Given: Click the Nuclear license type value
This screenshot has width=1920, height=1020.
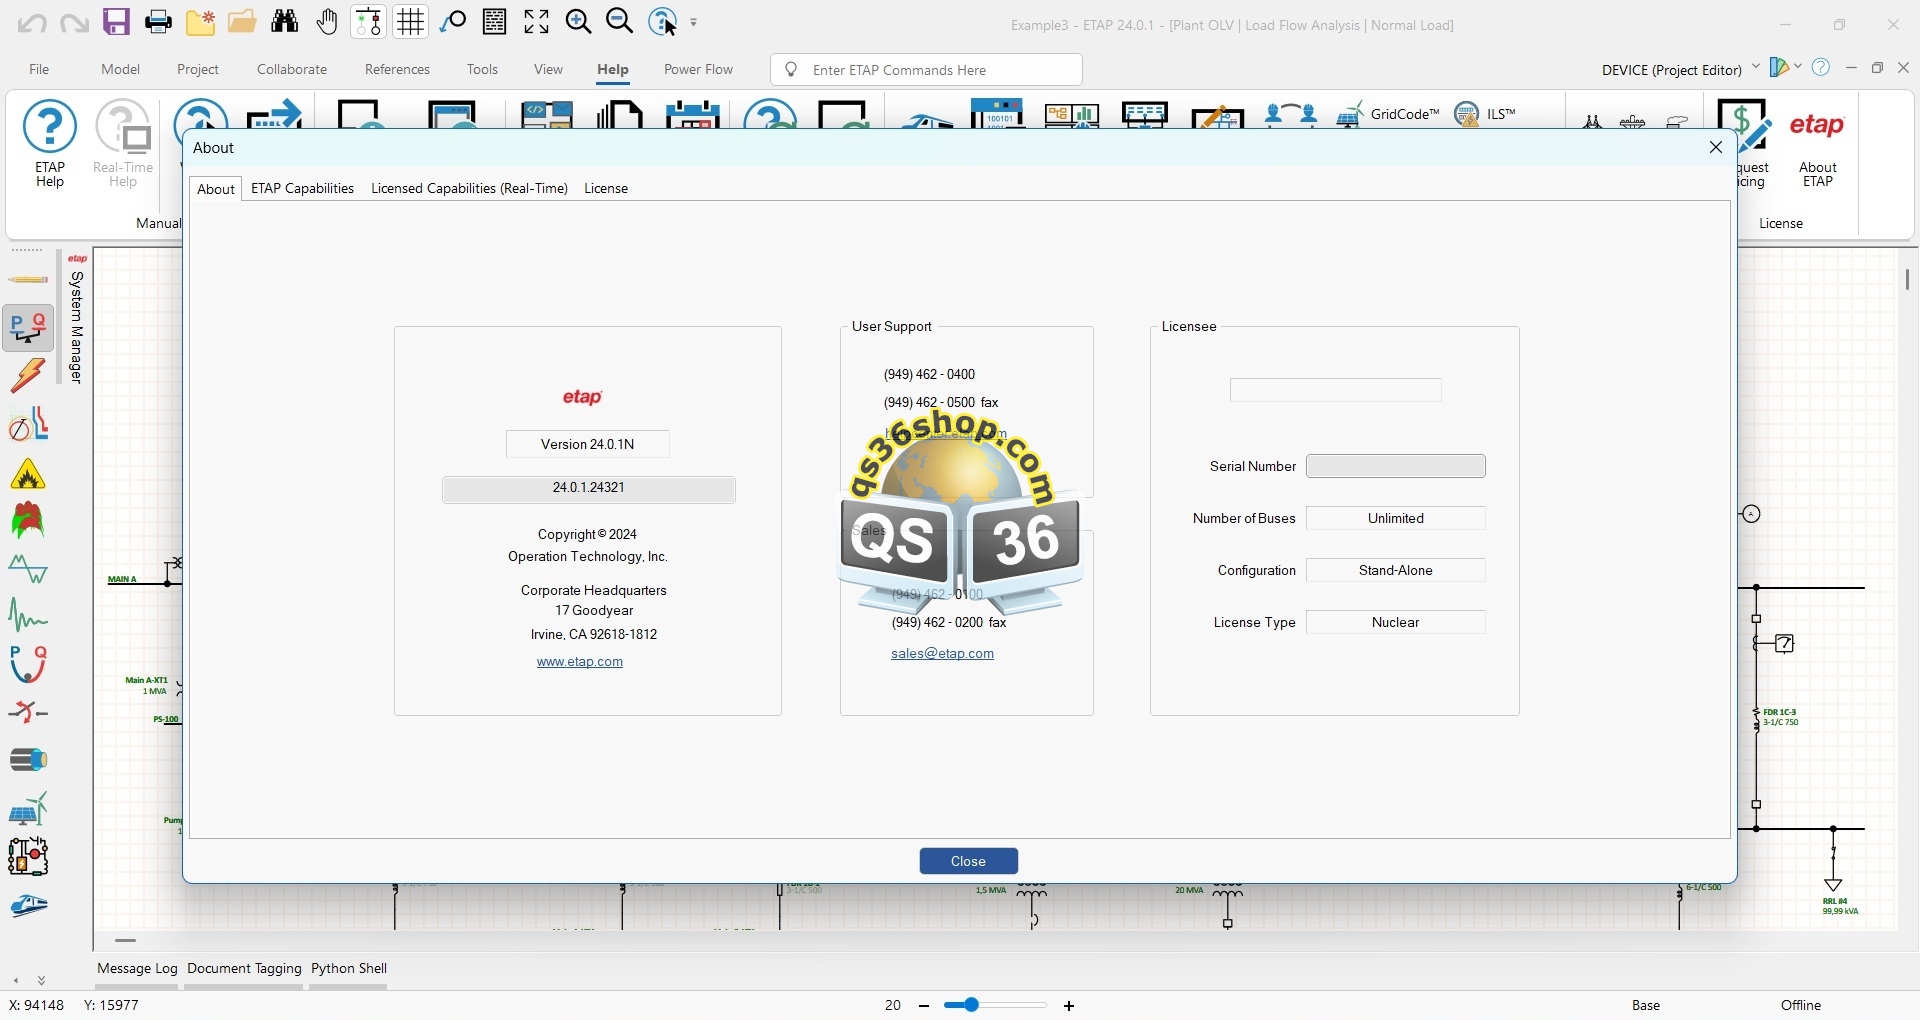Looking at the screenshot, I should (x=1396, y=622).
